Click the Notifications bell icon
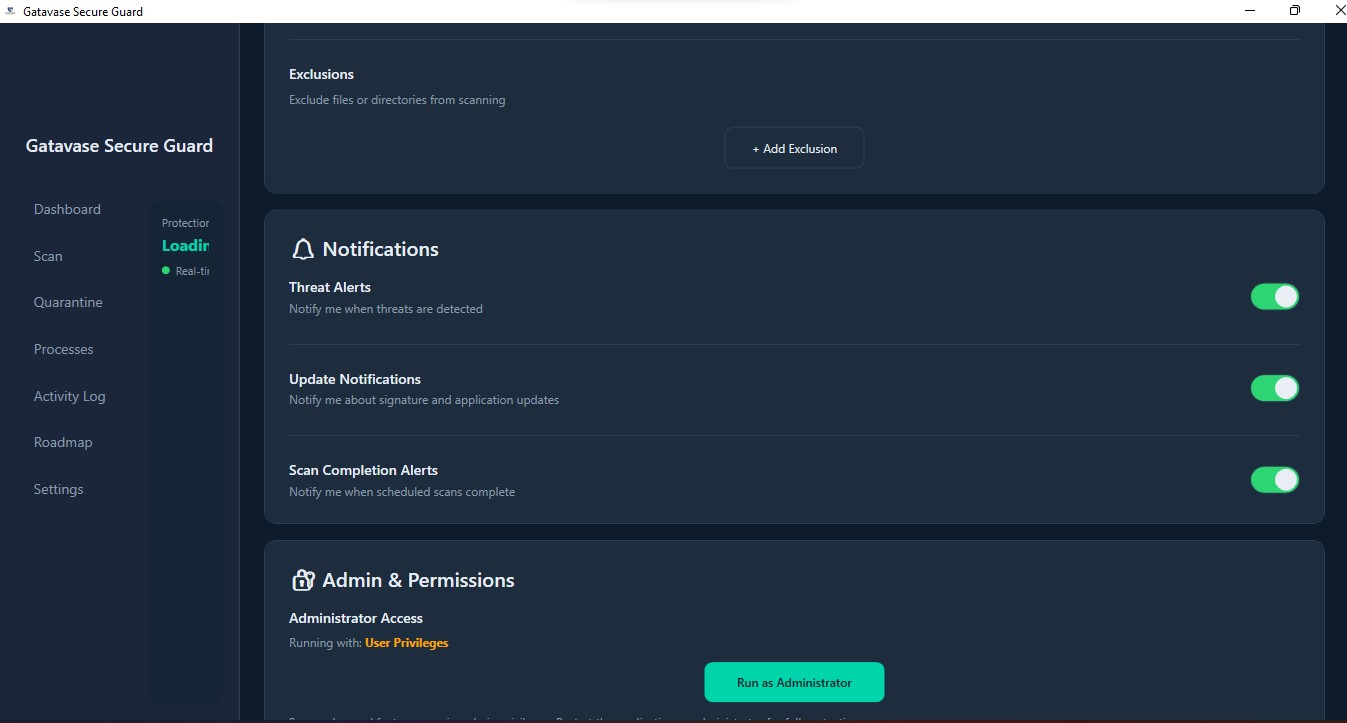 pos(302,249)
